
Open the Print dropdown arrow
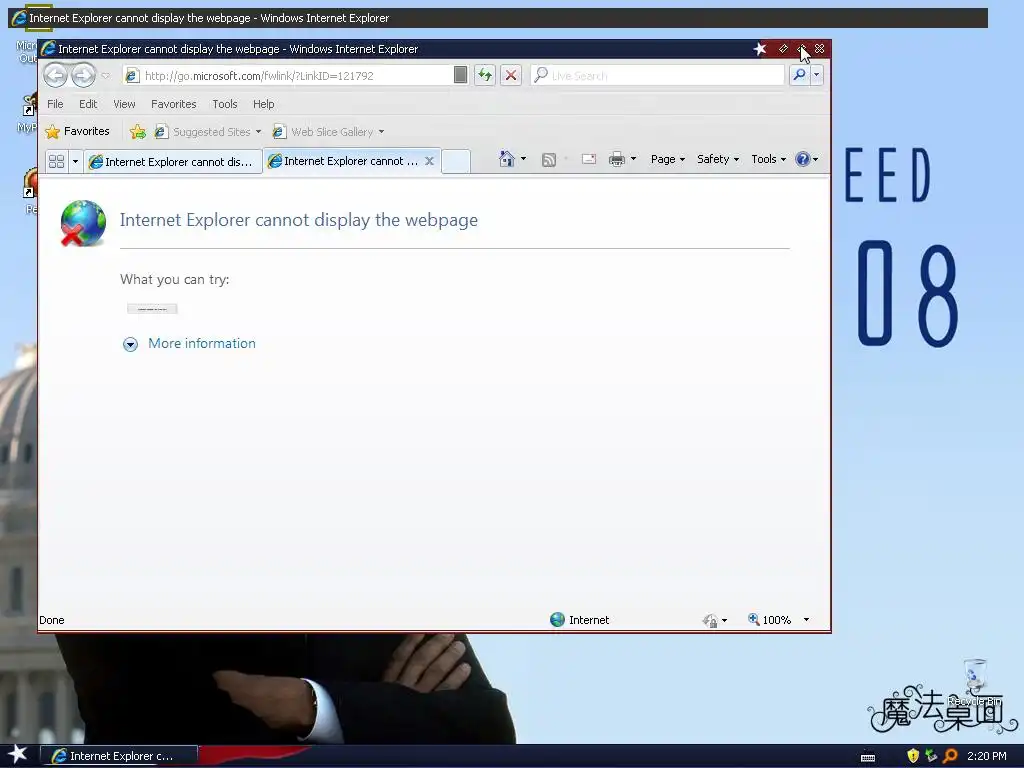633,159
